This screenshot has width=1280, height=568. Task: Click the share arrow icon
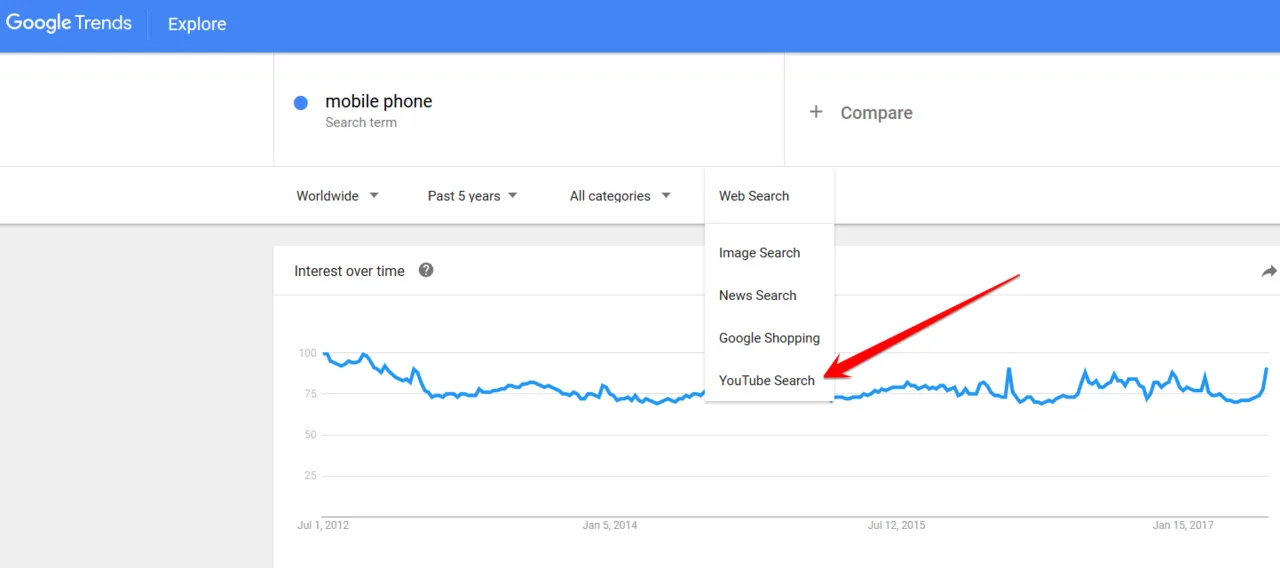coord(1269,271)
